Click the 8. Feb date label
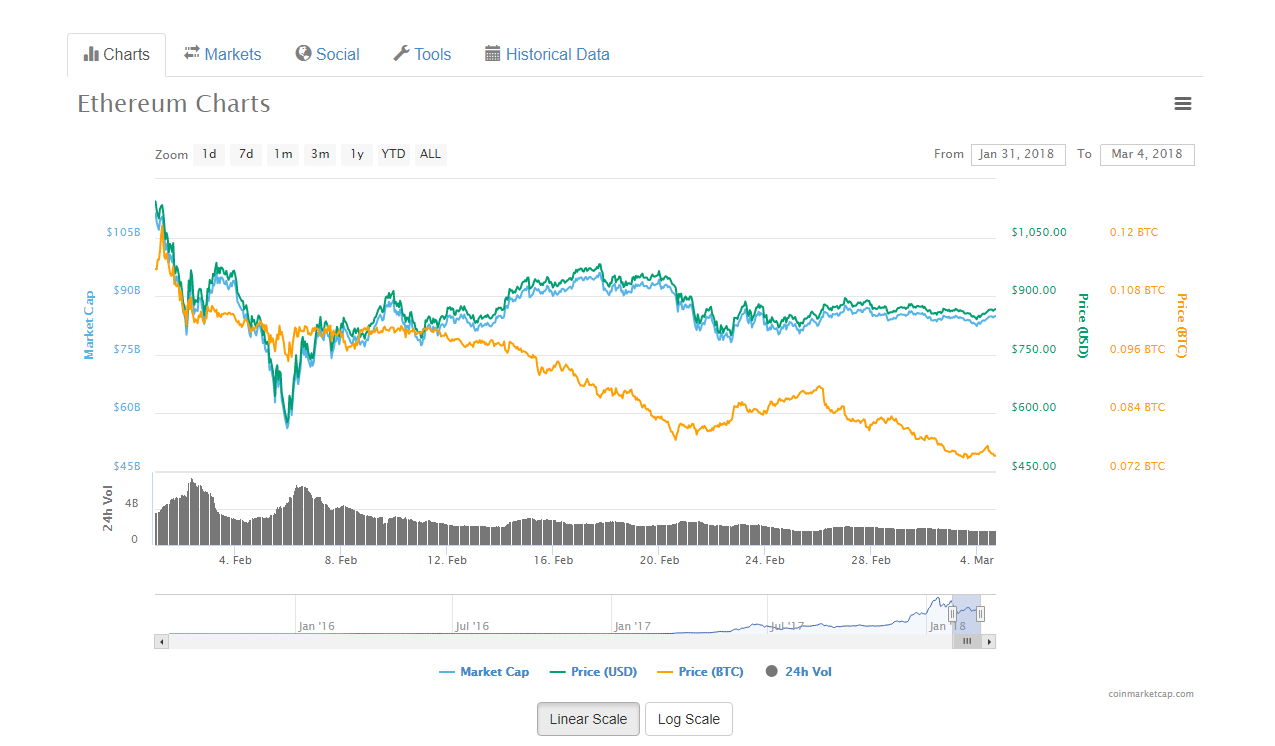Viewport: 1275px width, 746px height. pyautogui.click(x=341, y=560)
